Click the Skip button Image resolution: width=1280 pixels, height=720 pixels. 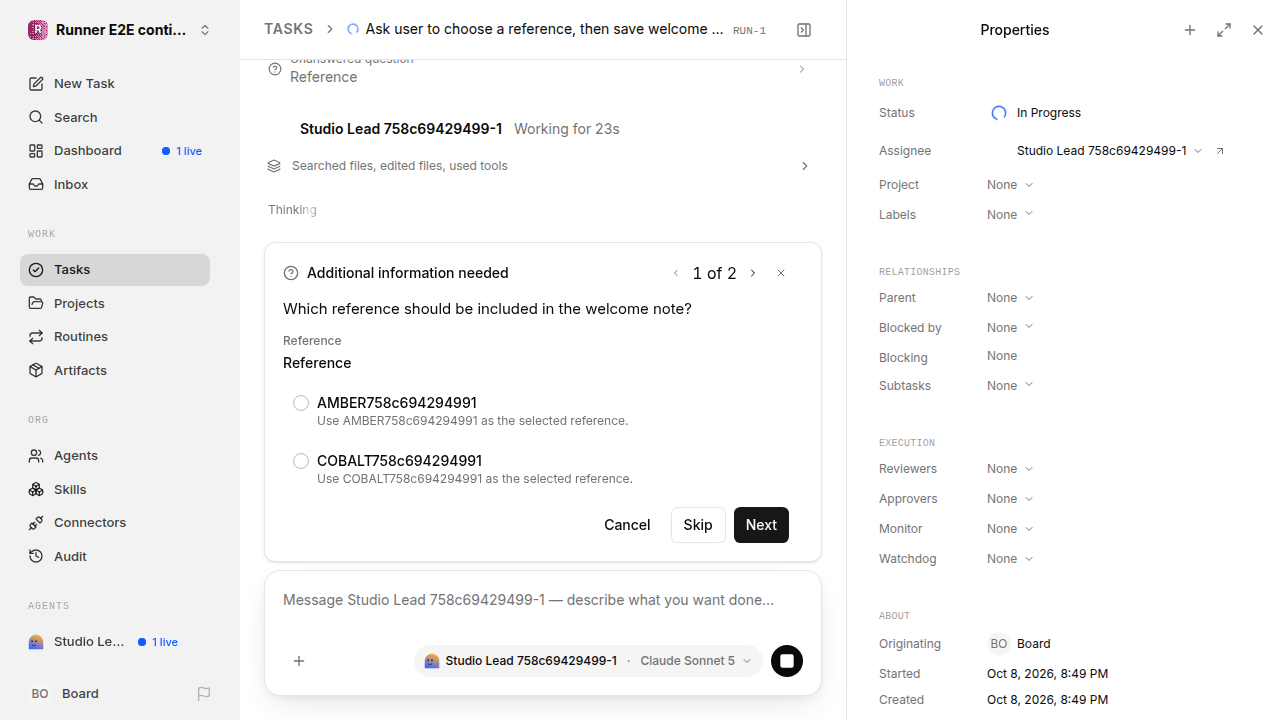coord(698,525)
